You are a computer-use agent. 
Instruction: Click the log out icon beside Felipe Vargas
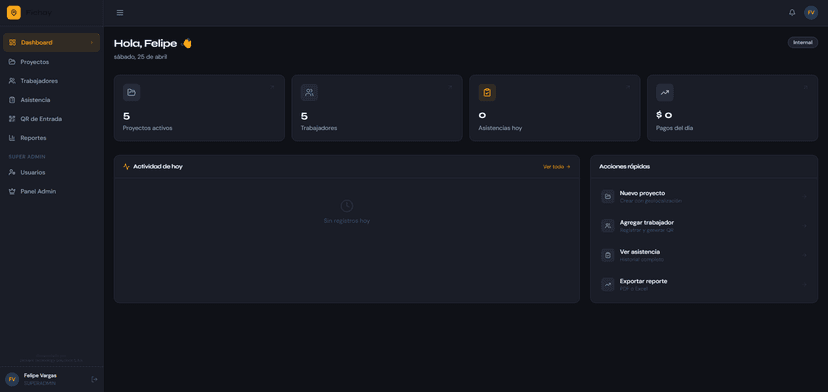[95, 379]
